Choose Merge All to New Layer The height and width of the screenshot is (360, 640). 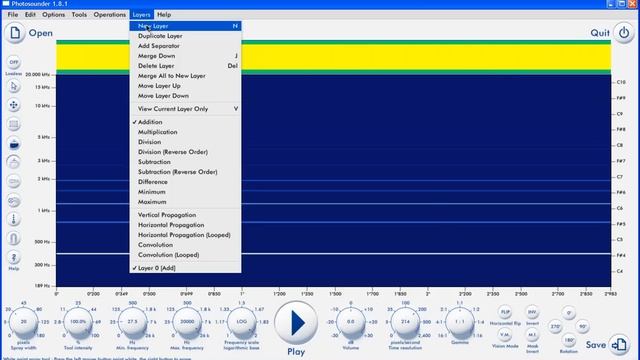pos(185,76)
